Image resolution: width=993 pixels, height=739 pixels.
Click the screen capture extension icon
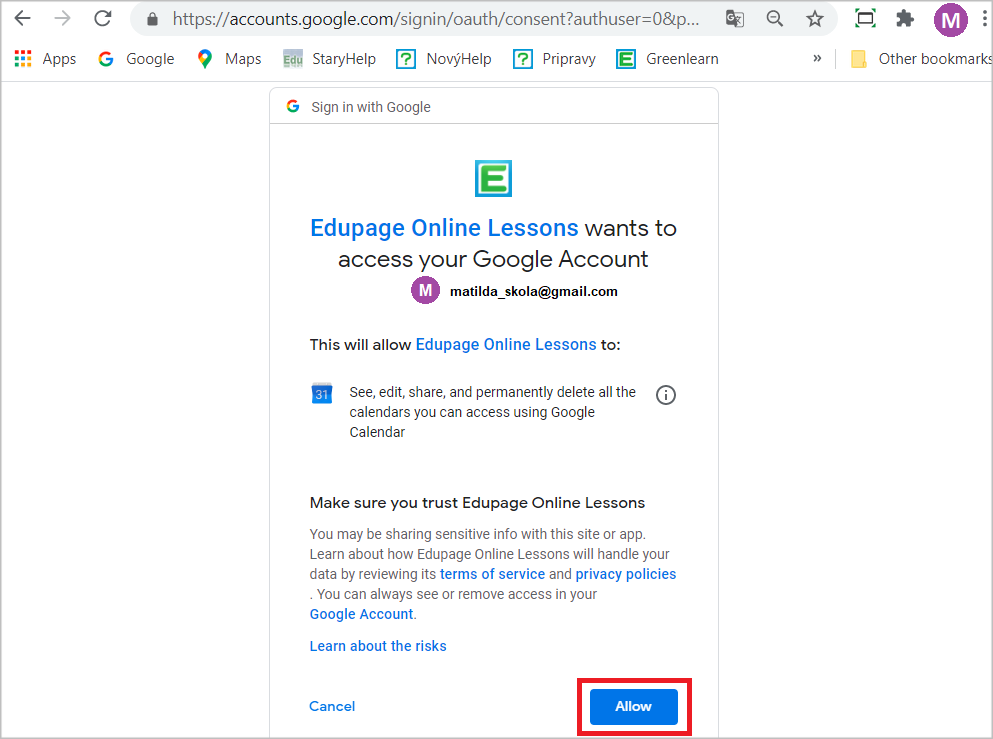coord(865,18)
